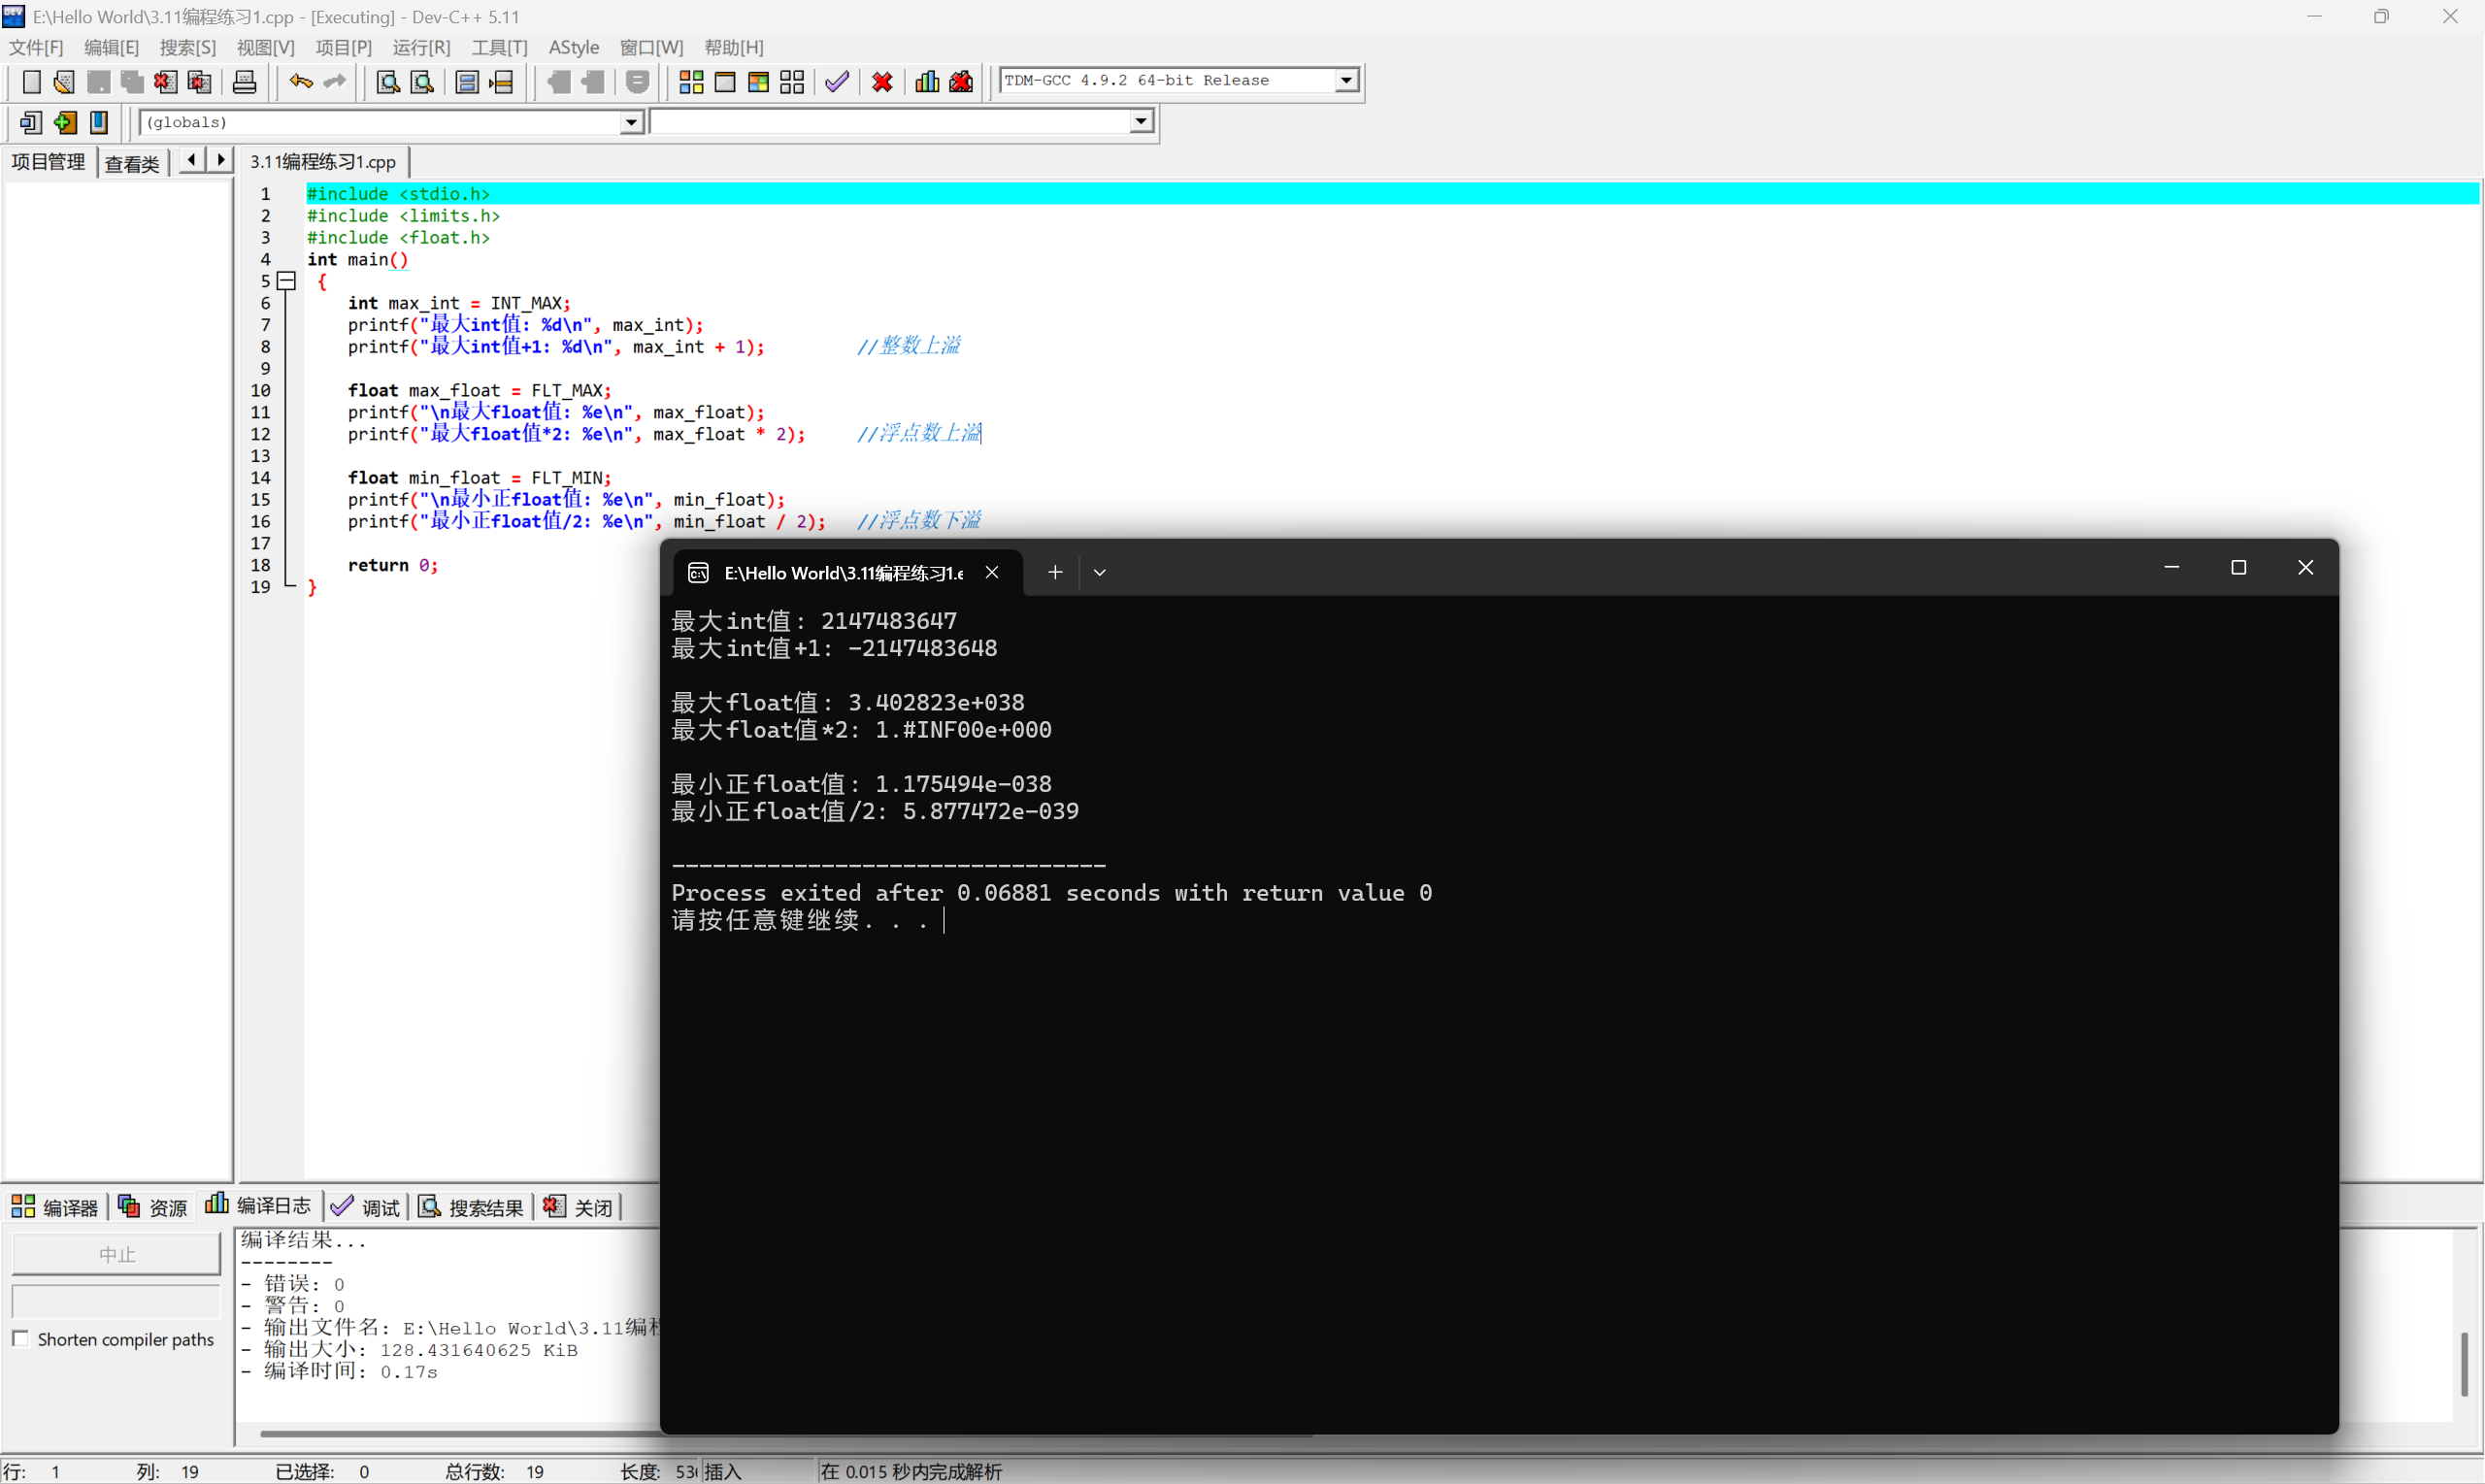Click the New file toolbar icon
Screen dimensions: 2485x1484
click(x=31, y=82)
